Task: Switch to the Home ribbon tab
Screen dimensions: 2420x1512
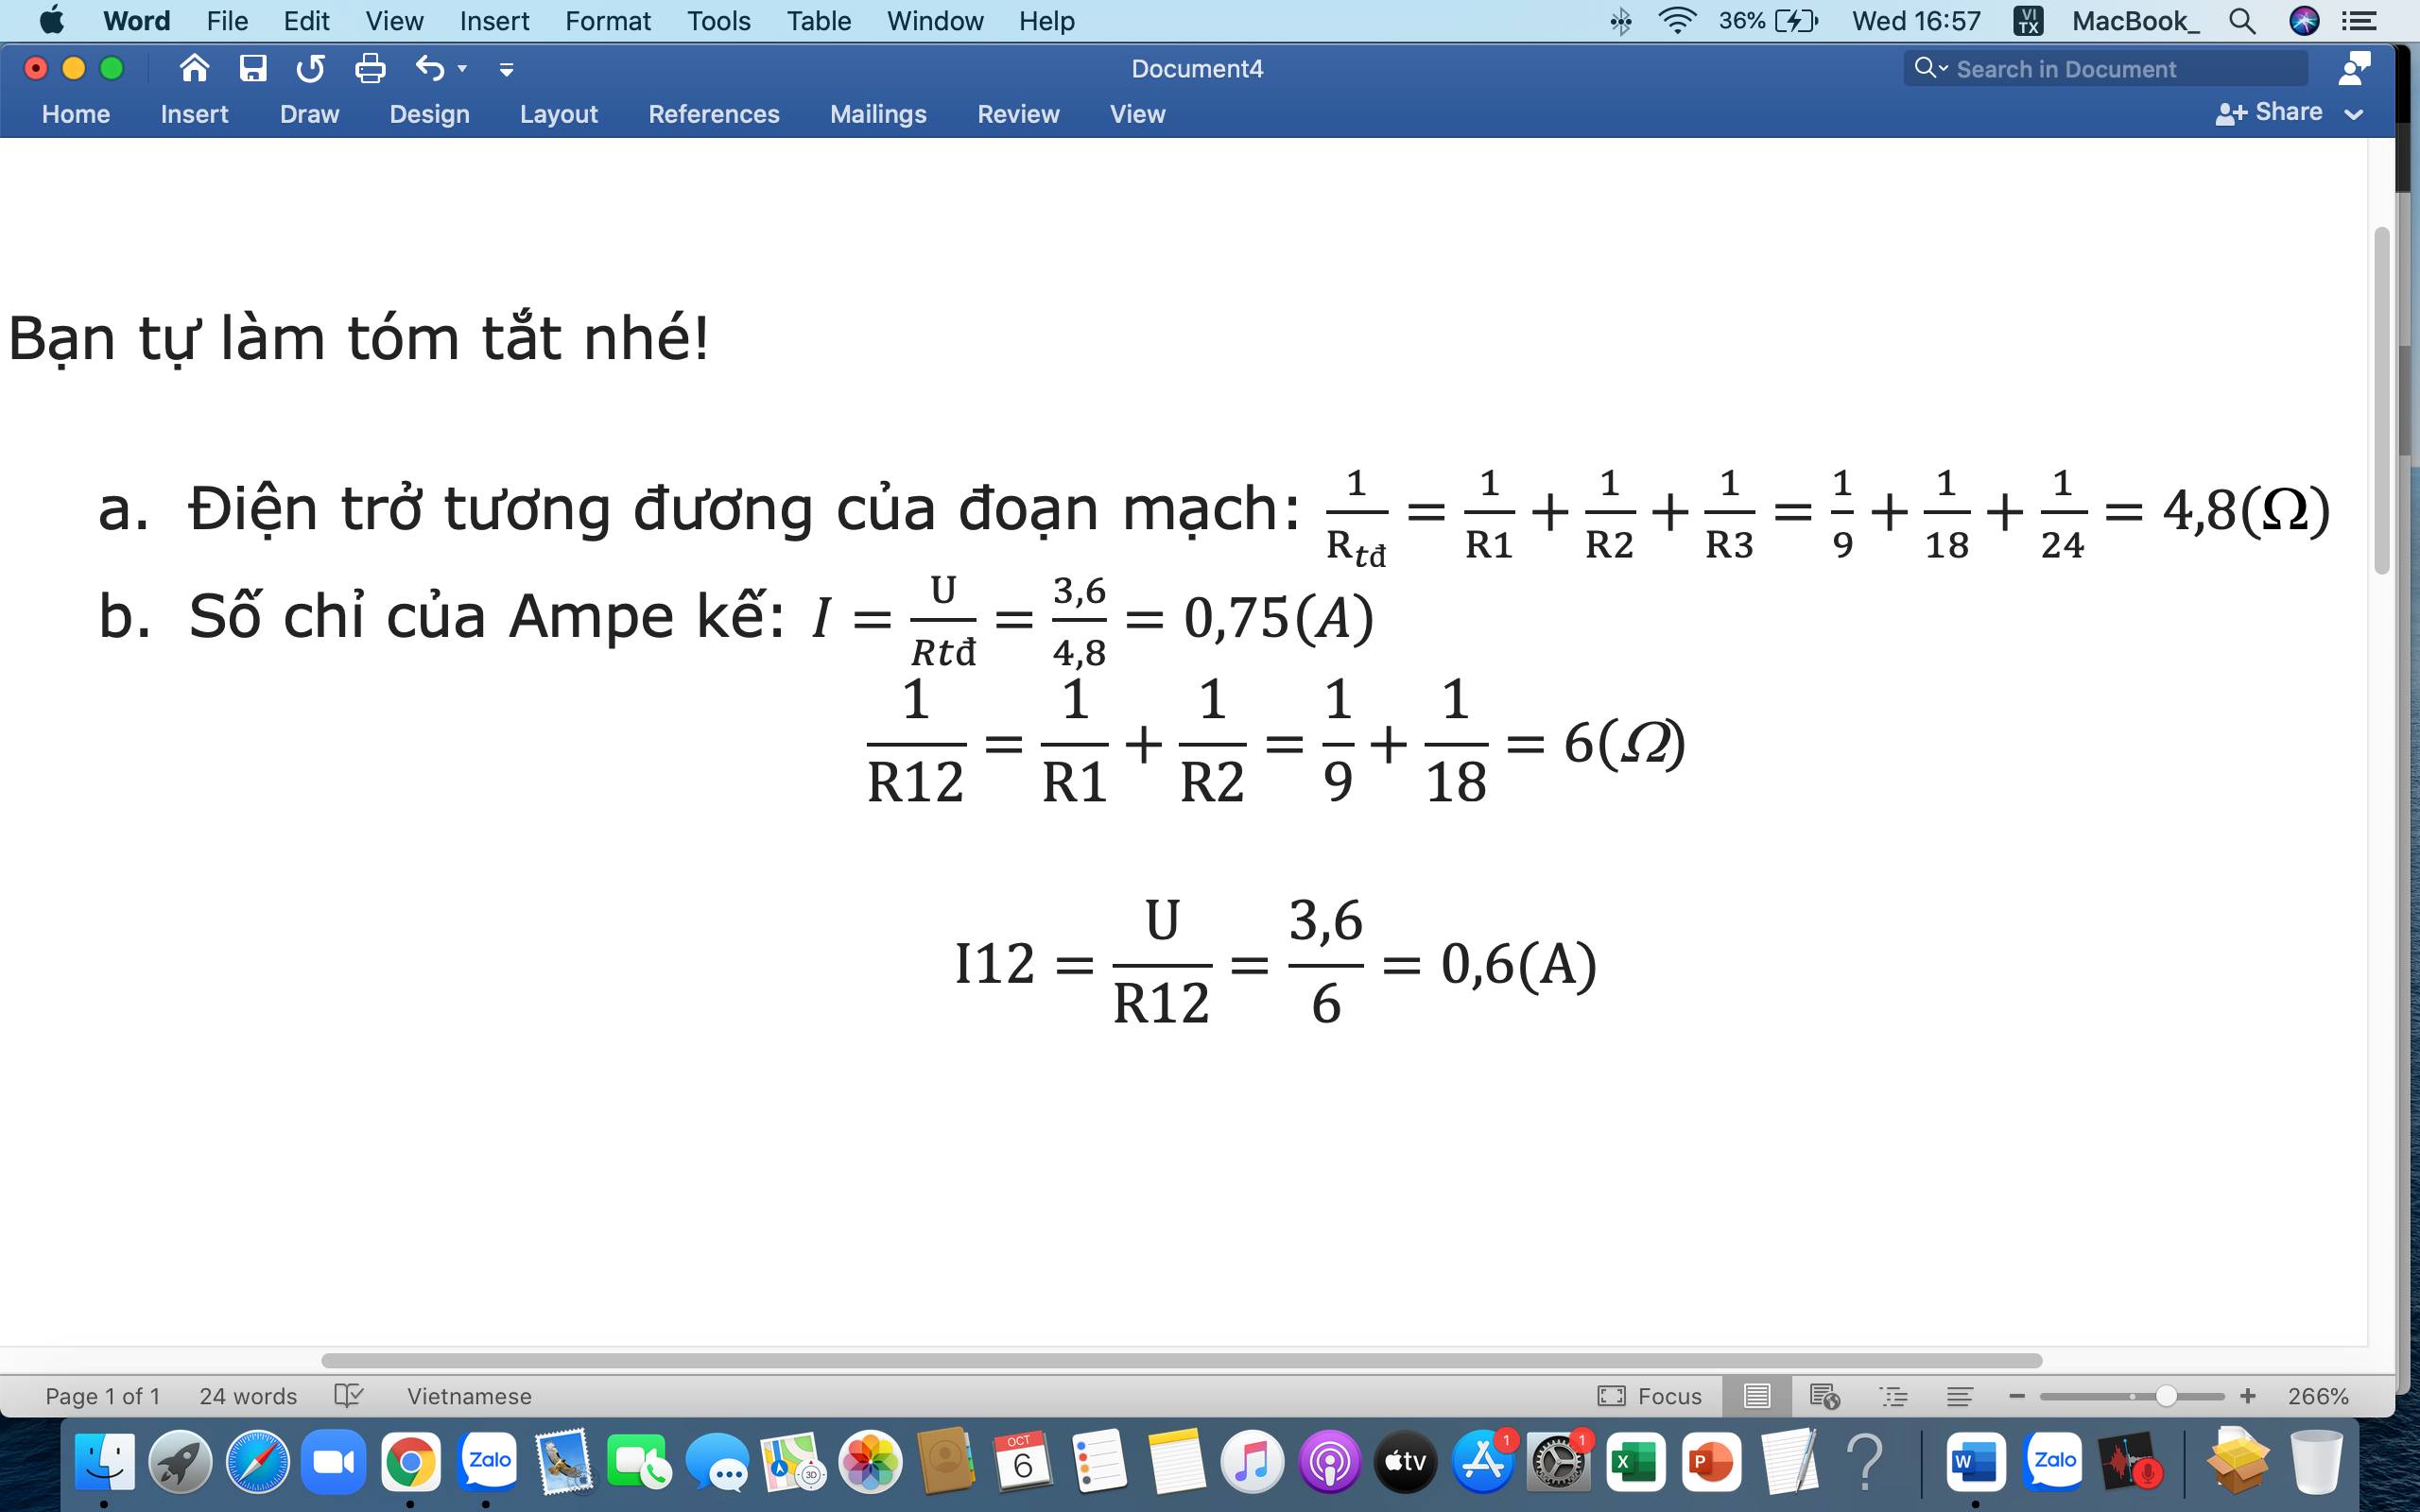Action: (x=76, y=114)
